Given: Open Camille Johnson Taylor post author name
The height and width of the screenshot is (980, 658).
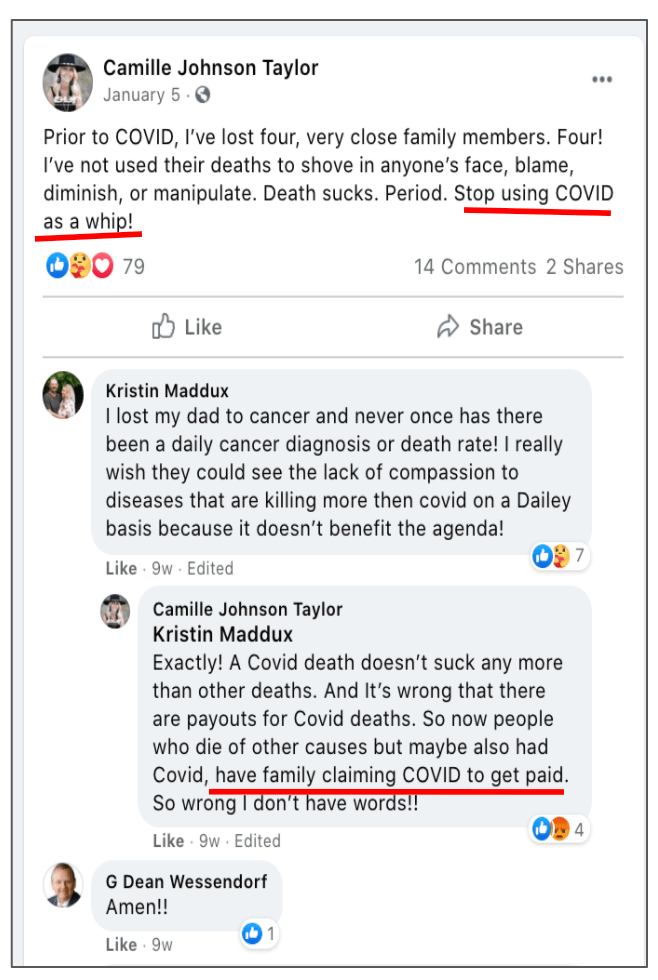Looking at the screenshot, I should point(210,68).
